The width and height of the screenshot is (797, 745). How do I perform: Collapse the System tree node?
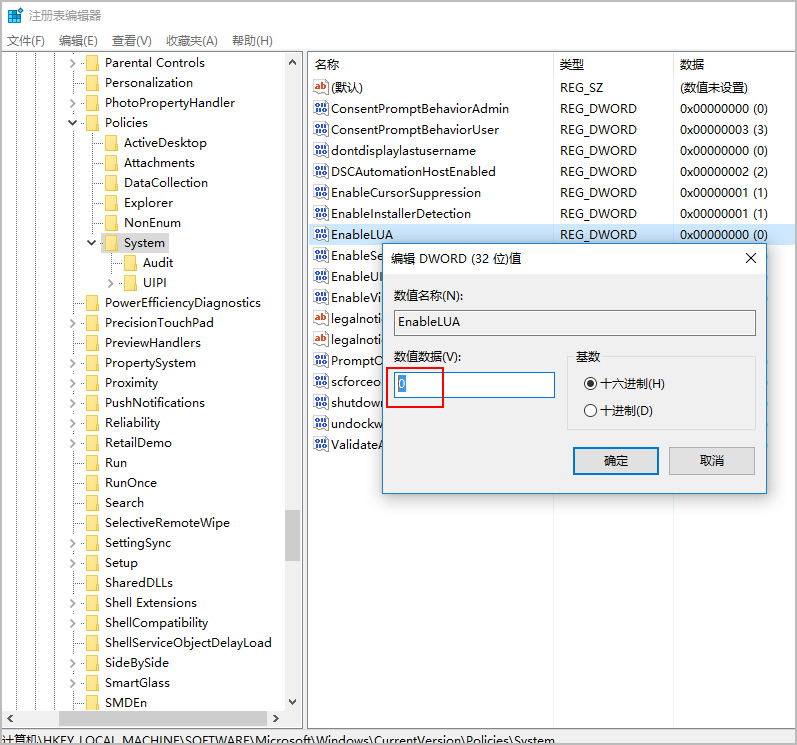tap(92, 243)
